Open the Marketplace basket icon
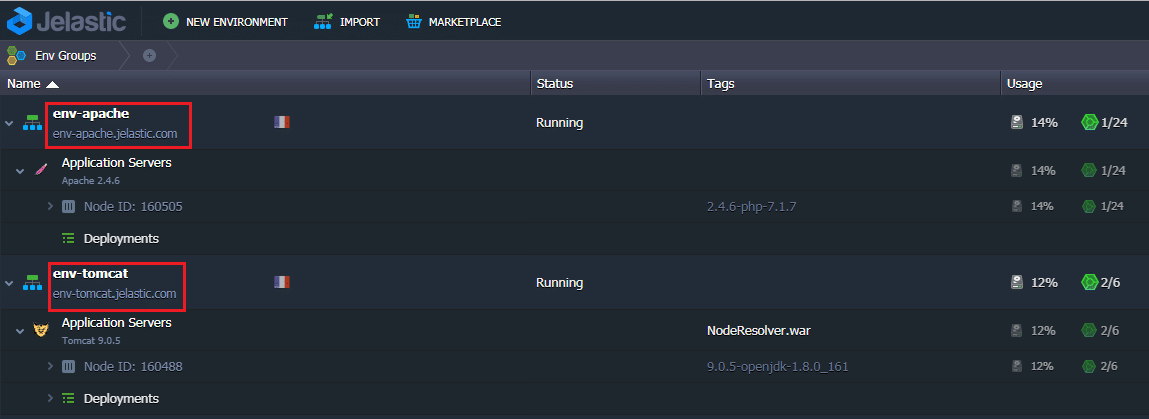Image resolution: width=1149 pixels, height=419 pixels. click(414, 22)
